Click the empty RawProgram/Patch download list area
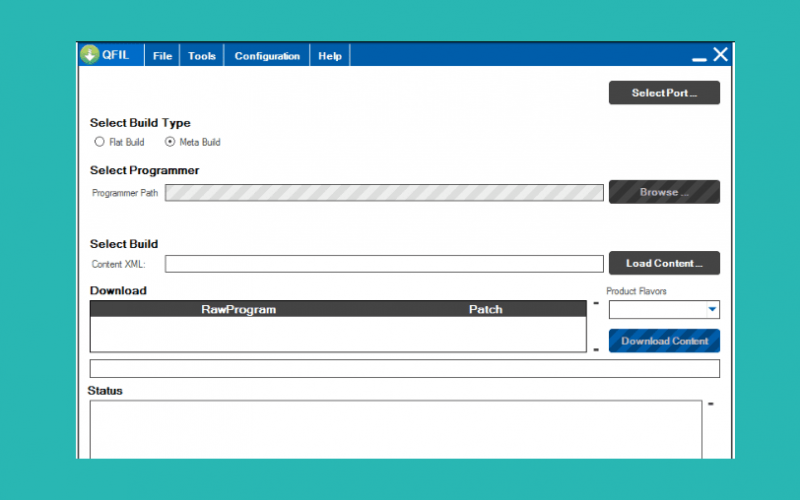 (x=338, y=334)
